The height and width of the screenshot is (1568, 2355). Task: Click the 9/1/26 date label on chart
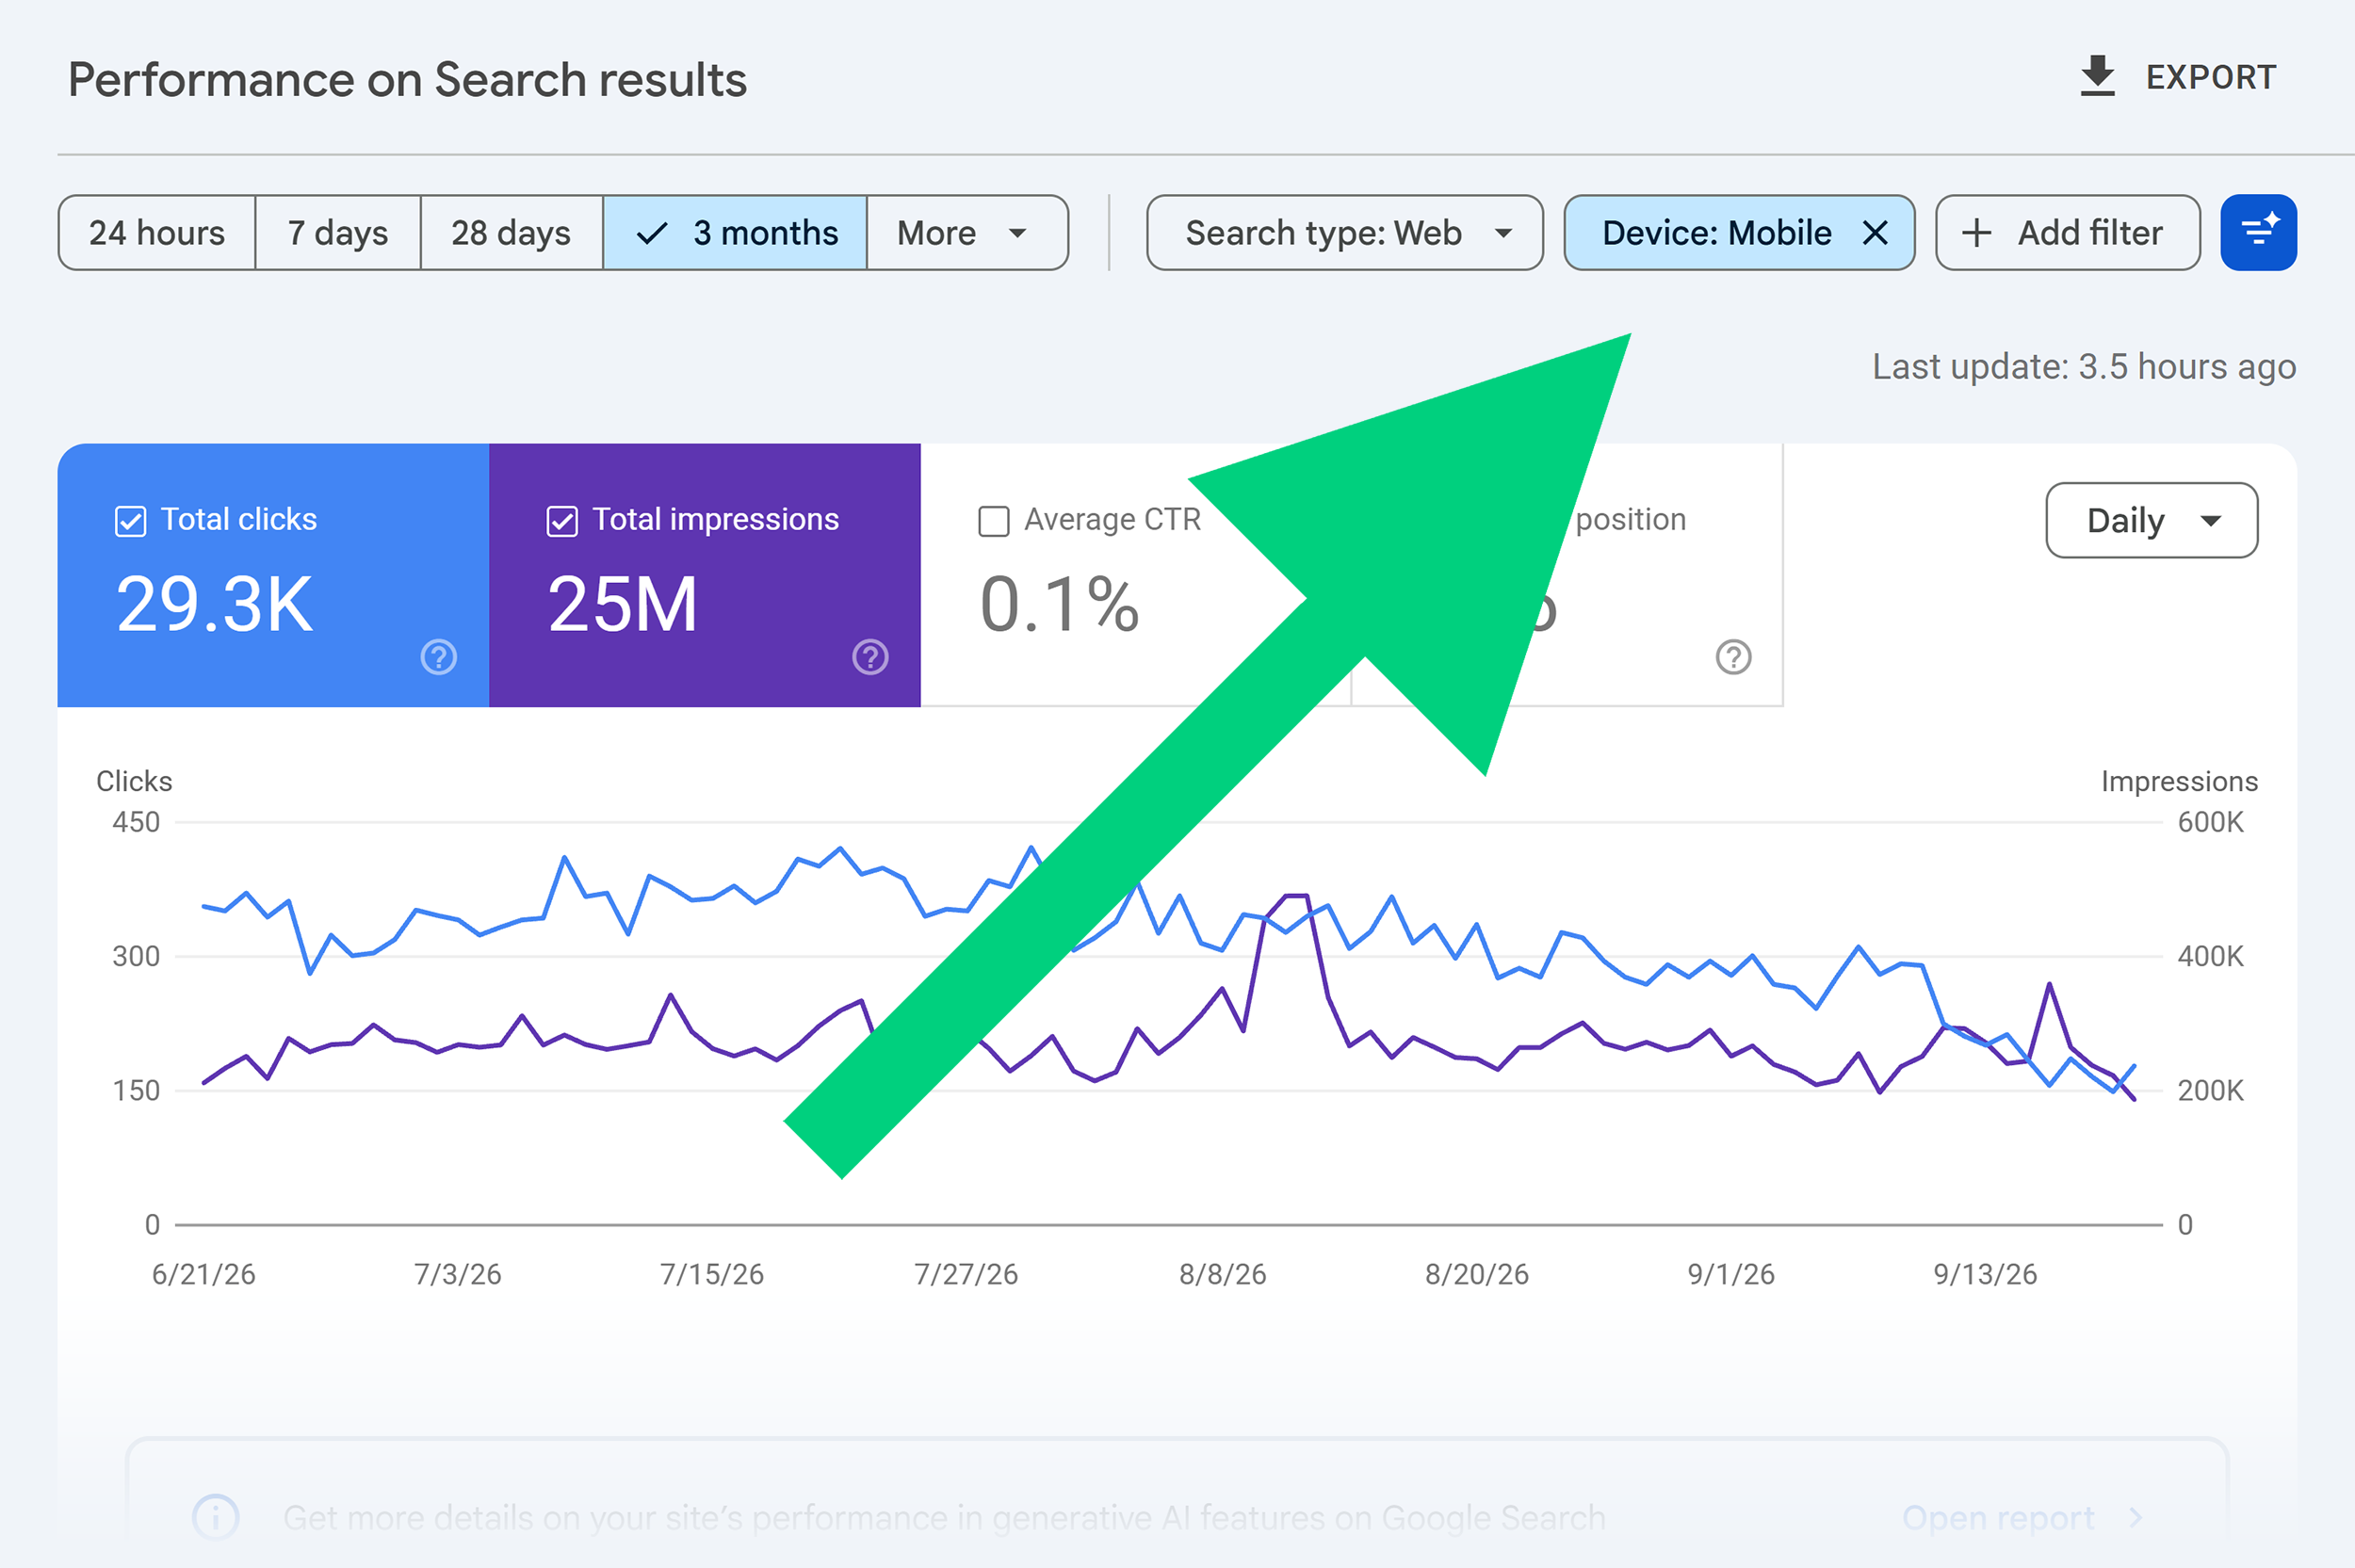click(x=1731, y=1274)
